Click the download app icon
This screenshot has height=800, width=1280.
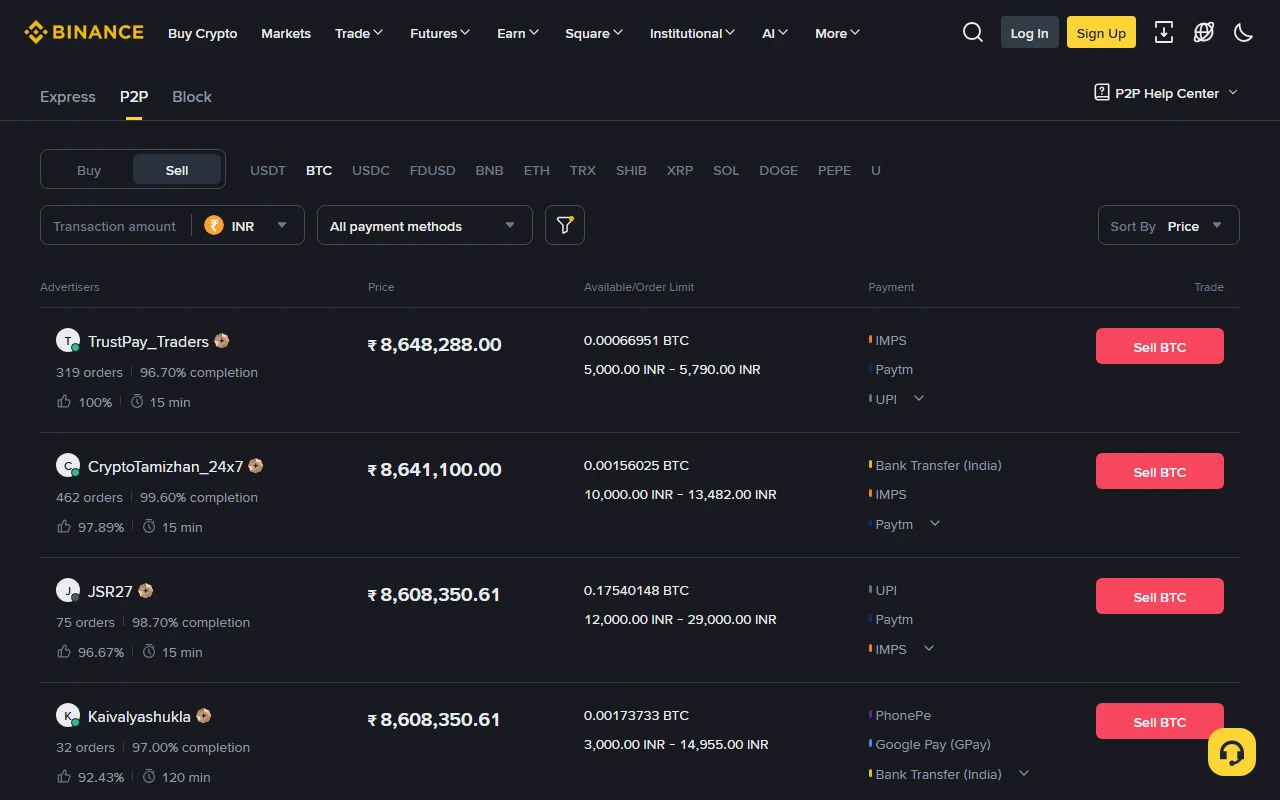click(1164, 32)
